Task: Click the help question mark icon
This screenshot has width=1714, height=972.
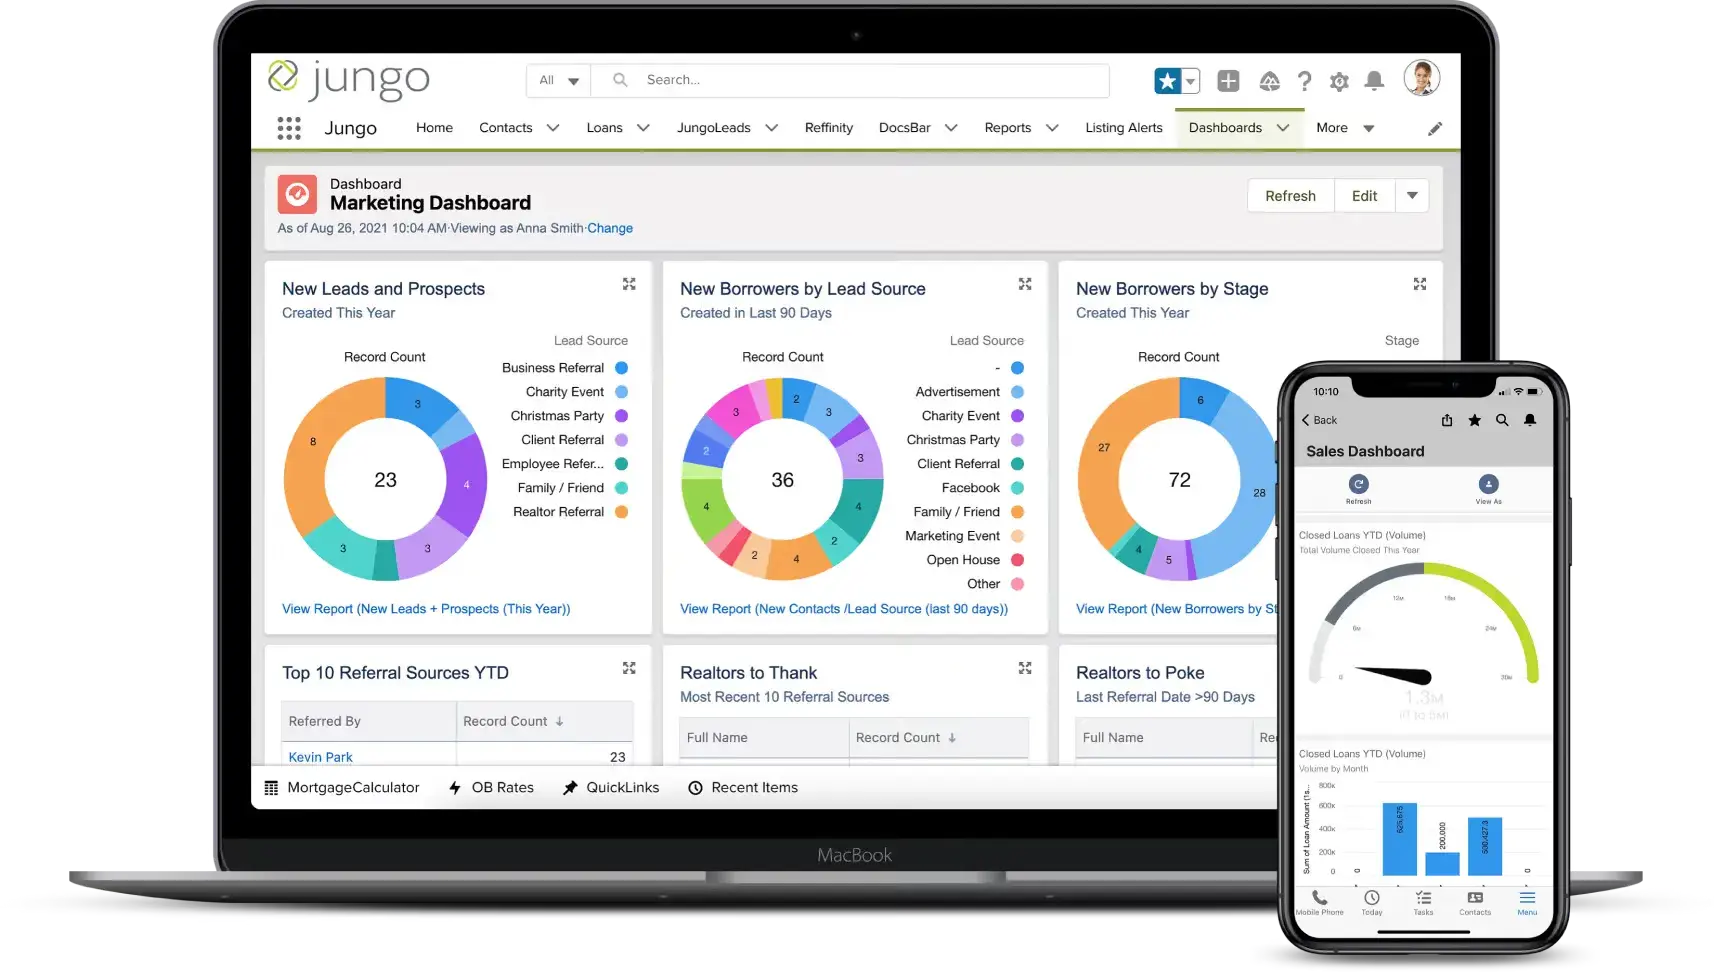Action: pos(1304,81)
